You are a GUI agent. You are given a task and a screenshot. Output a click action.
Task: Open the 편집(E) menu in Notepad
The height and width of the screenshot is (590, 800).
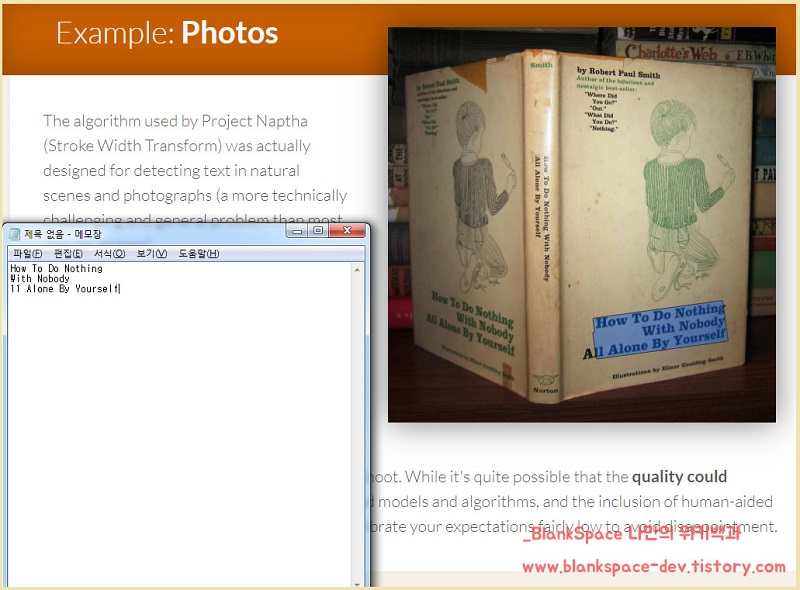(x=68, y=254)
